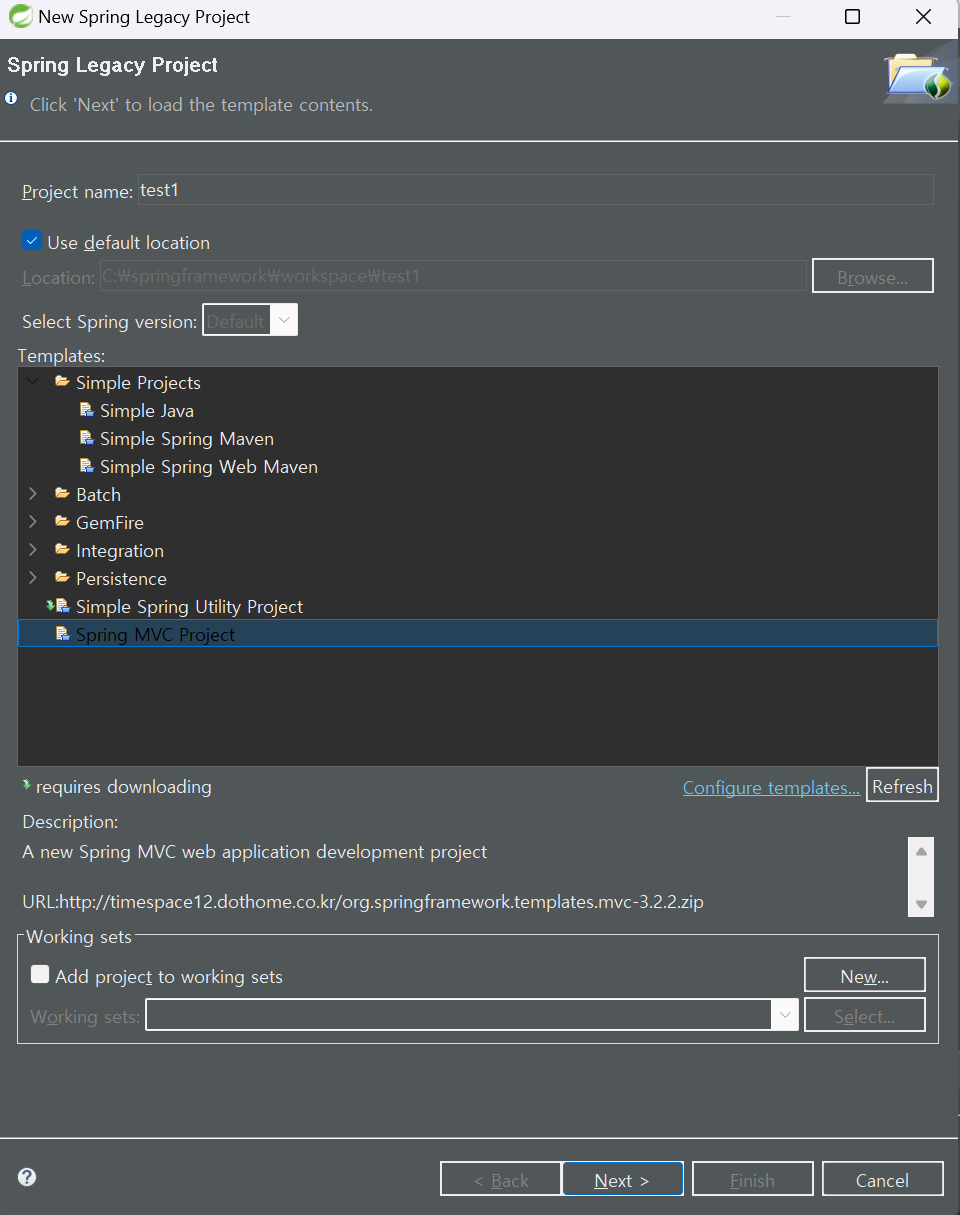Click Next to load template contents
This screenshot has width=960, height=1215.
pyautogui.click(x=623, y=1179)
